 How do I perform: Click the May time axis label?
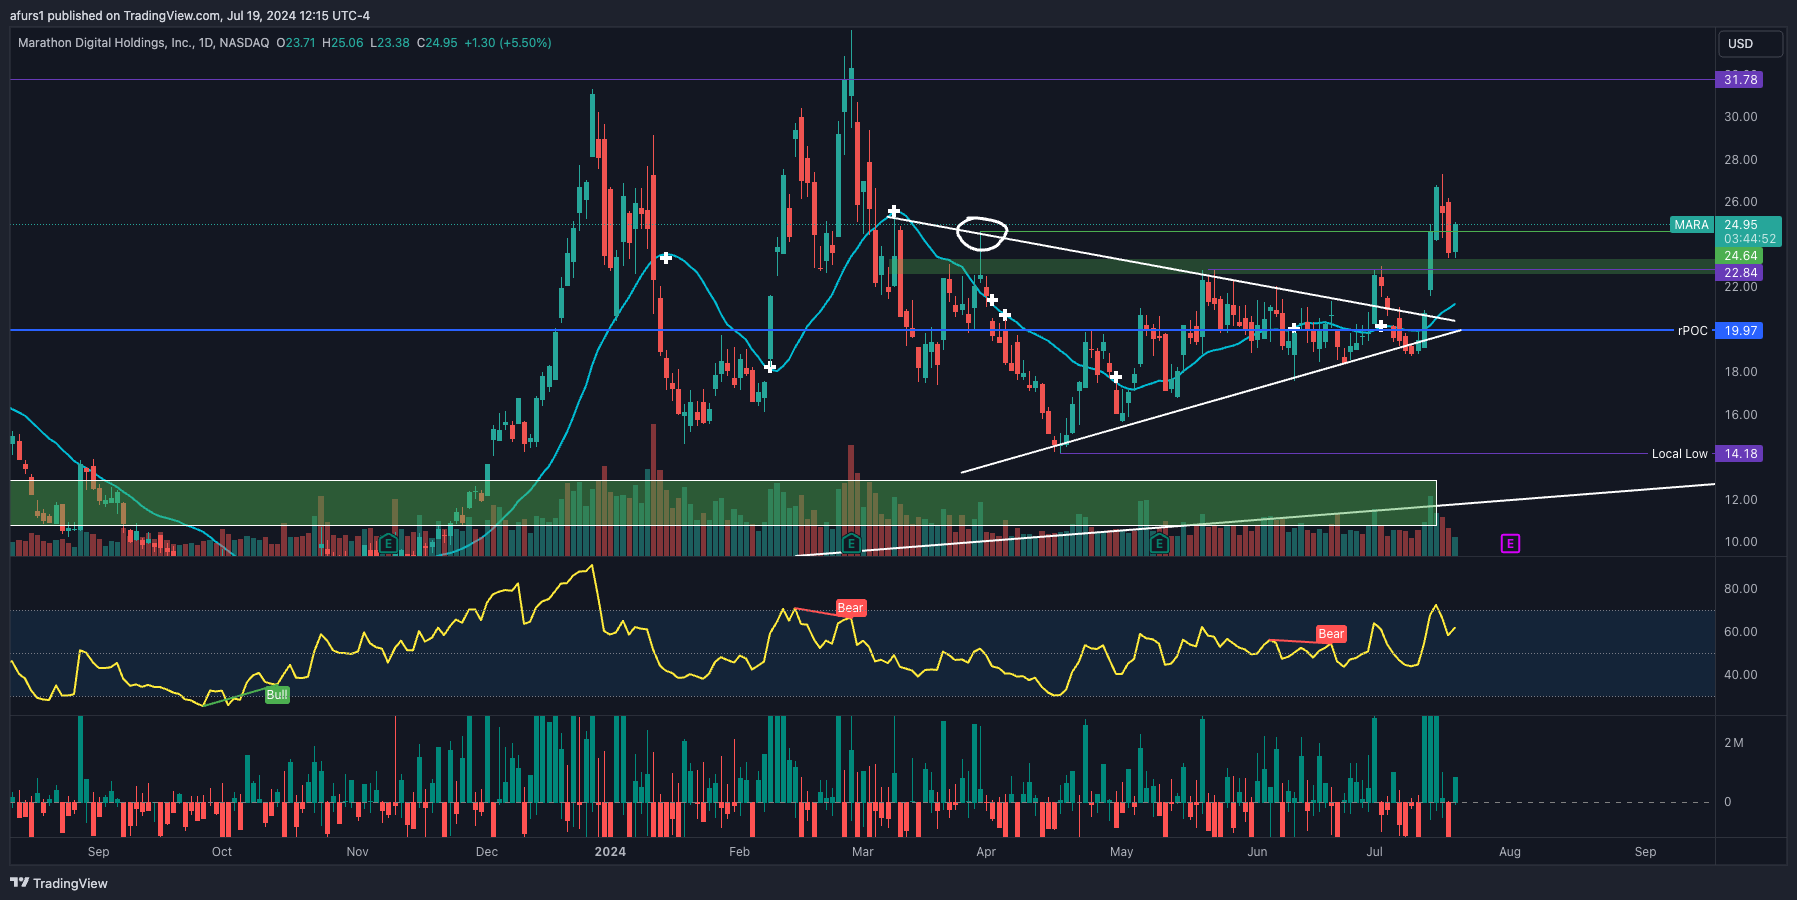(1121, 852)
